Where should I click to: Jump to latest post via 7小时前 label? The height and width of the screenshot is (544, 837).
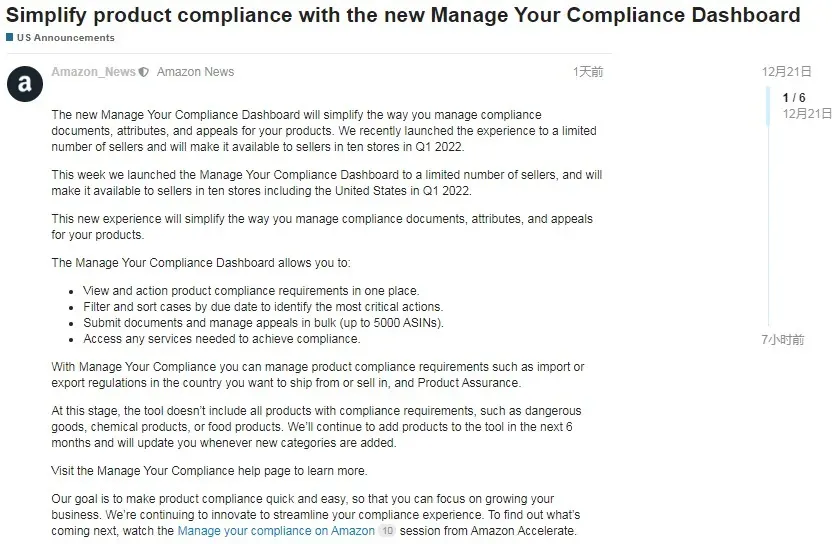(783, 340)
